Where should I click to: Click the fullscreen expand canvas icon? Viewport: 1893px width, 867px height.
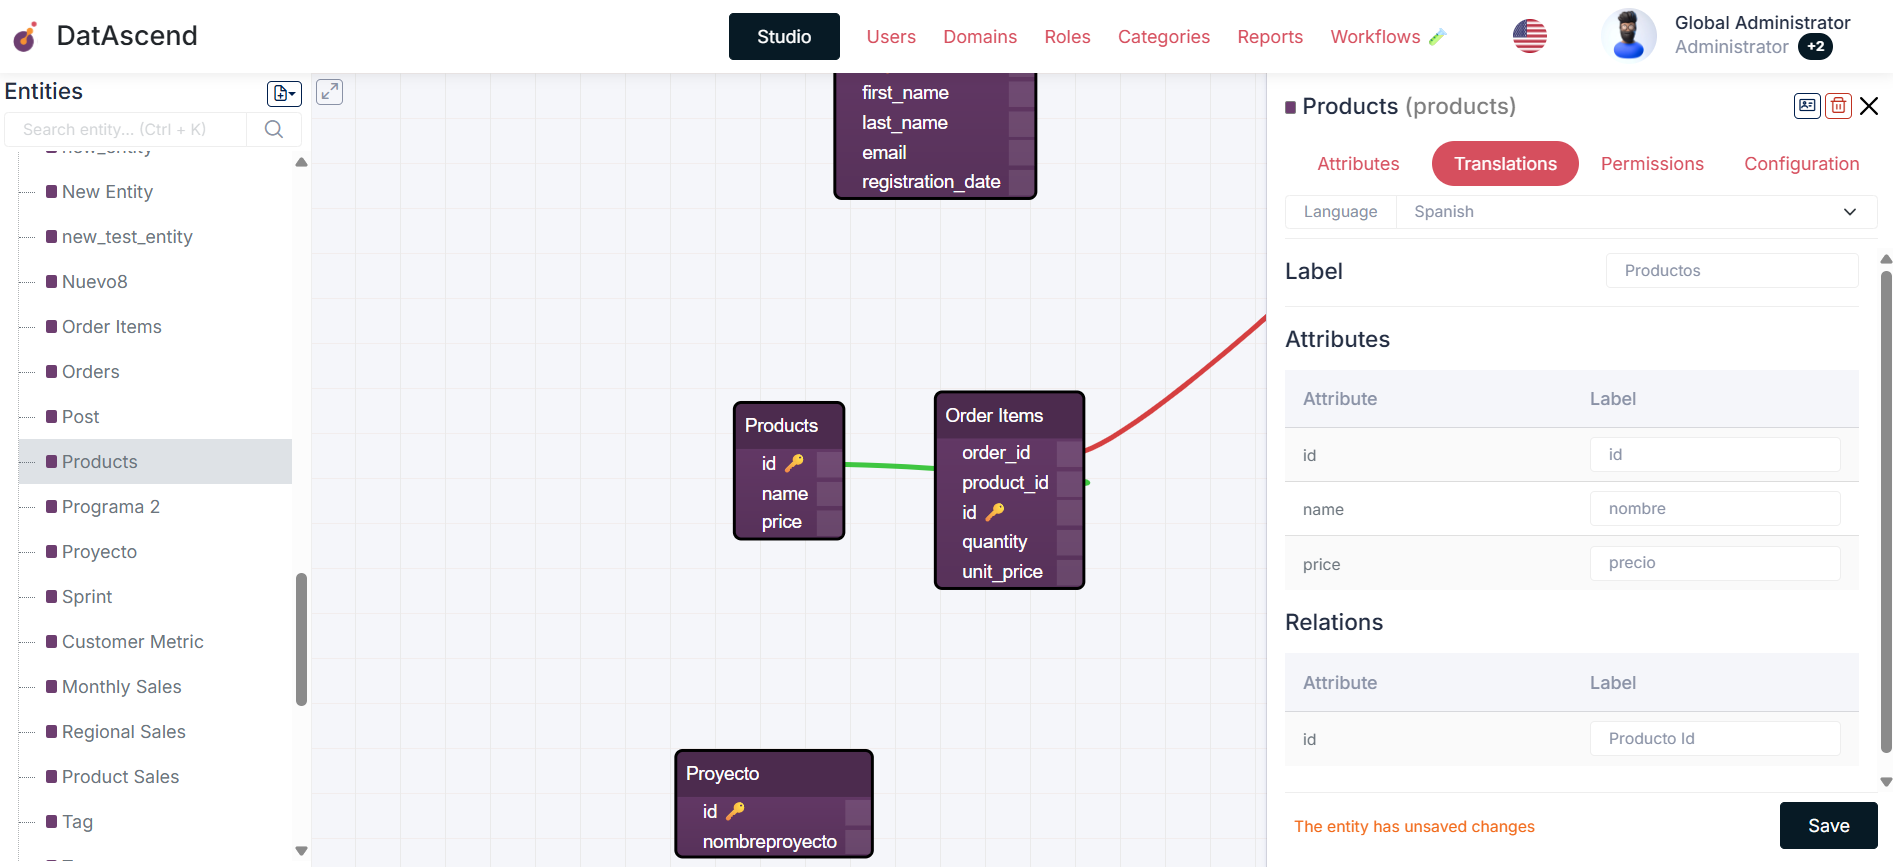click(x=329, y=92)
